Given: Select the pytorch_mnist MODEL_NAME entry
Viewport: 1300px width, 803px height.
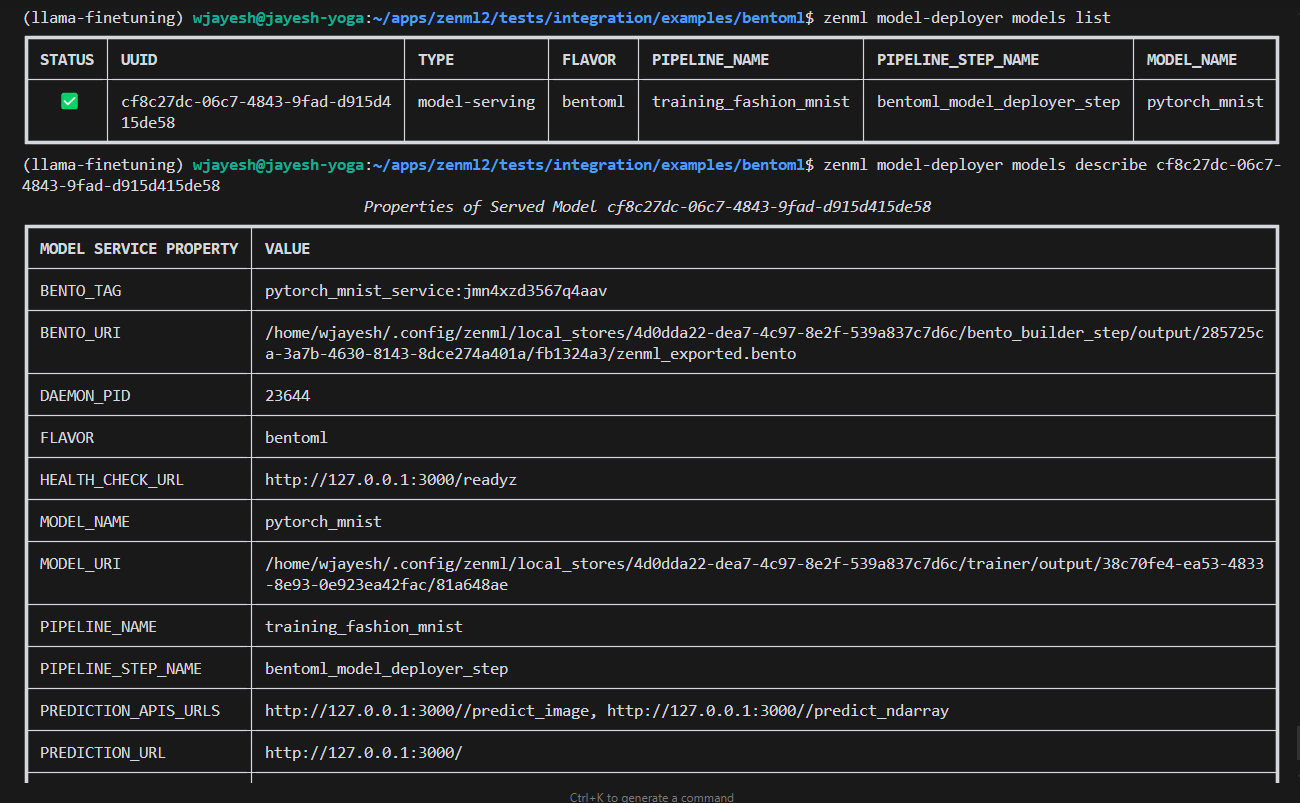Looking at the screenshot, I should click(1203, 100).
